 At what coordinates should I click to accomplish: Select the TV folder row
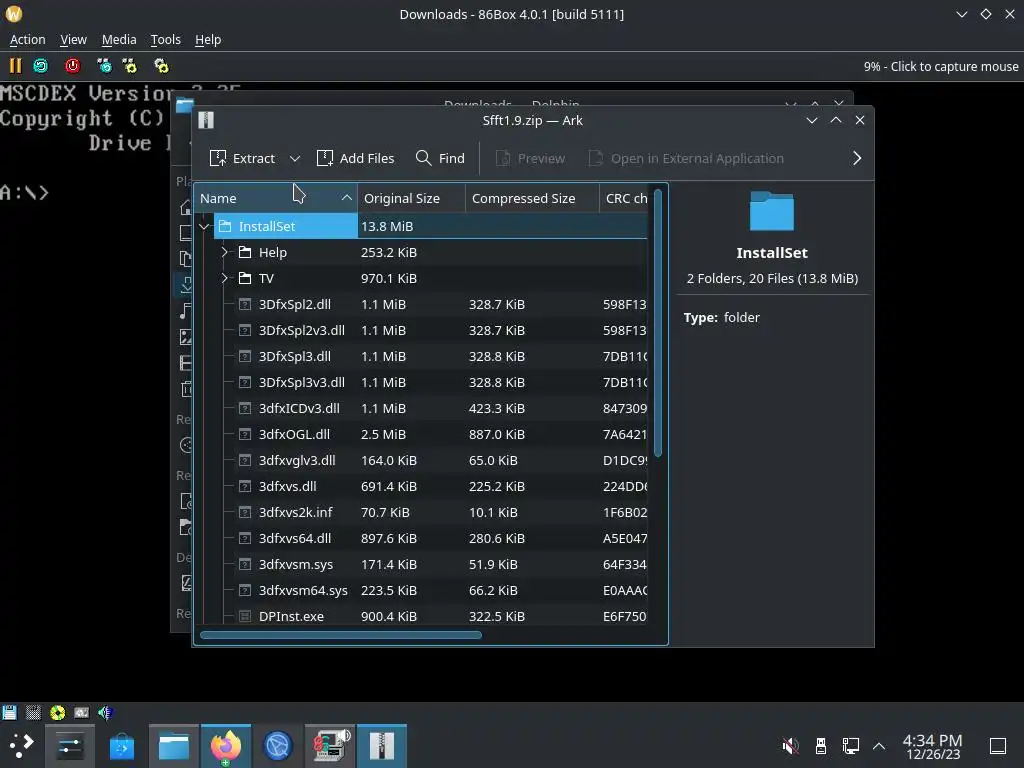(421, 279)
